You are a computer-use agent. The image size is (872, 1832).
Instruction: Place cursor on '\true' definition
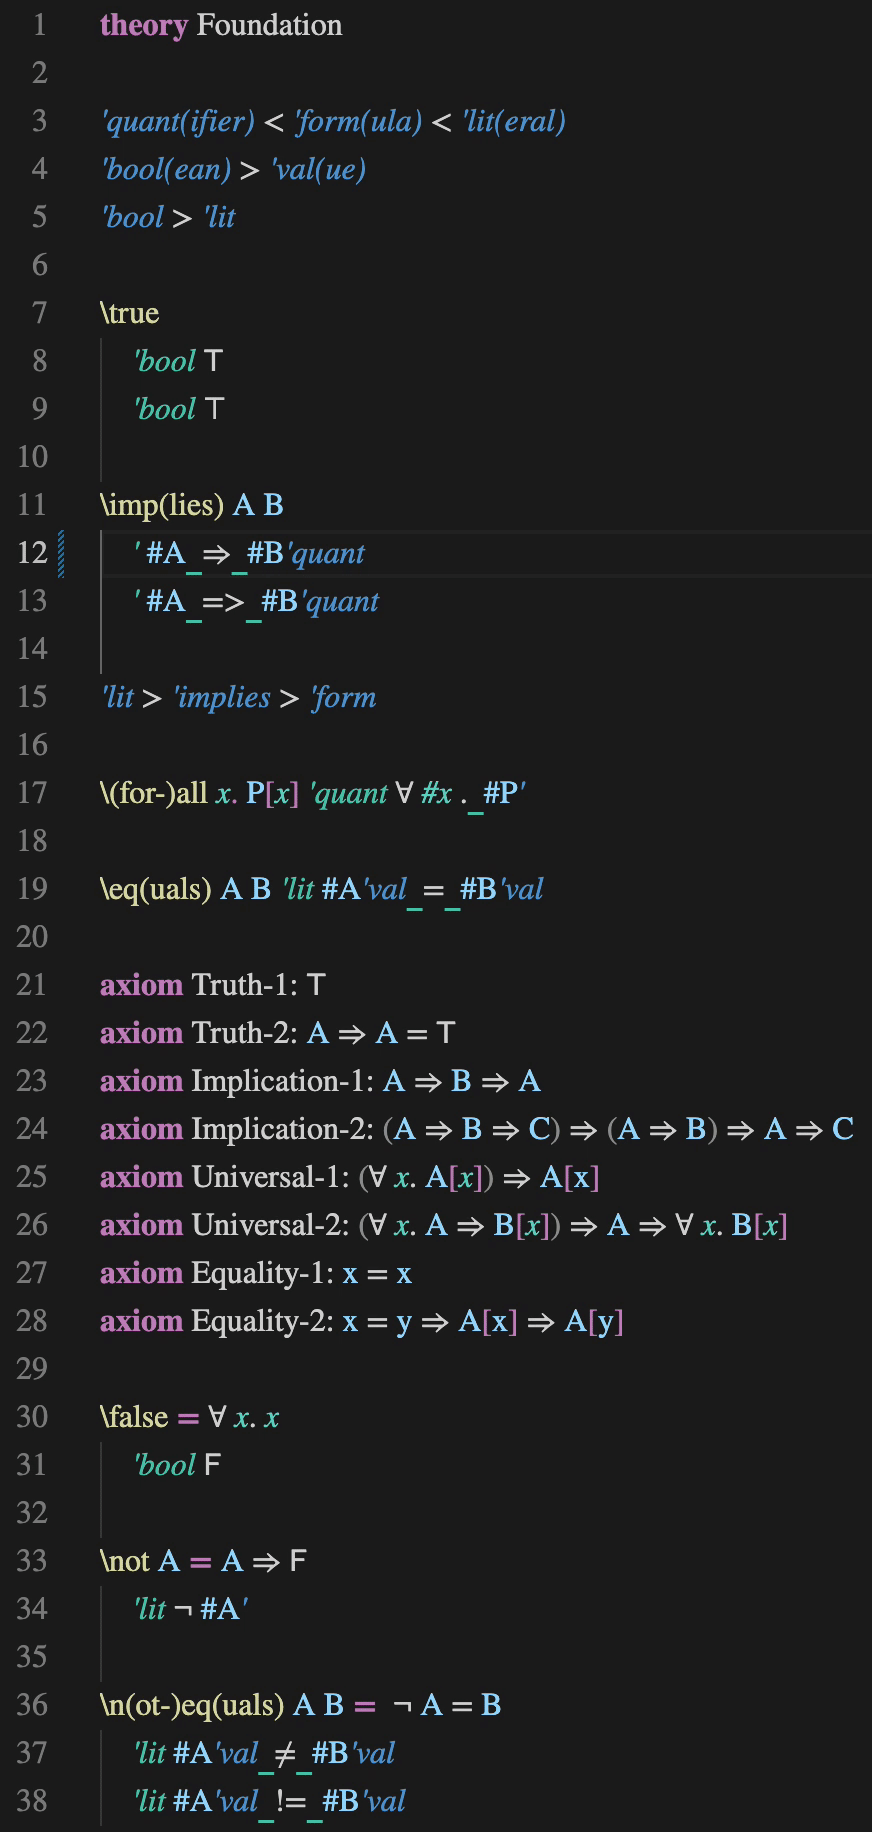130,313
